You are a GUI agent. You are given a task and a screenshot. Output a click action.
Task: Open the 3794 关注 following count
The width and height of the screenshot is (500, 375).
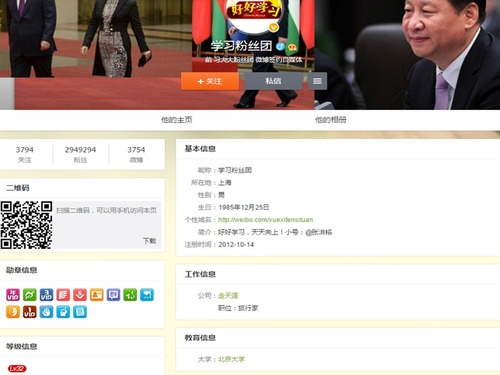point(25,154)
